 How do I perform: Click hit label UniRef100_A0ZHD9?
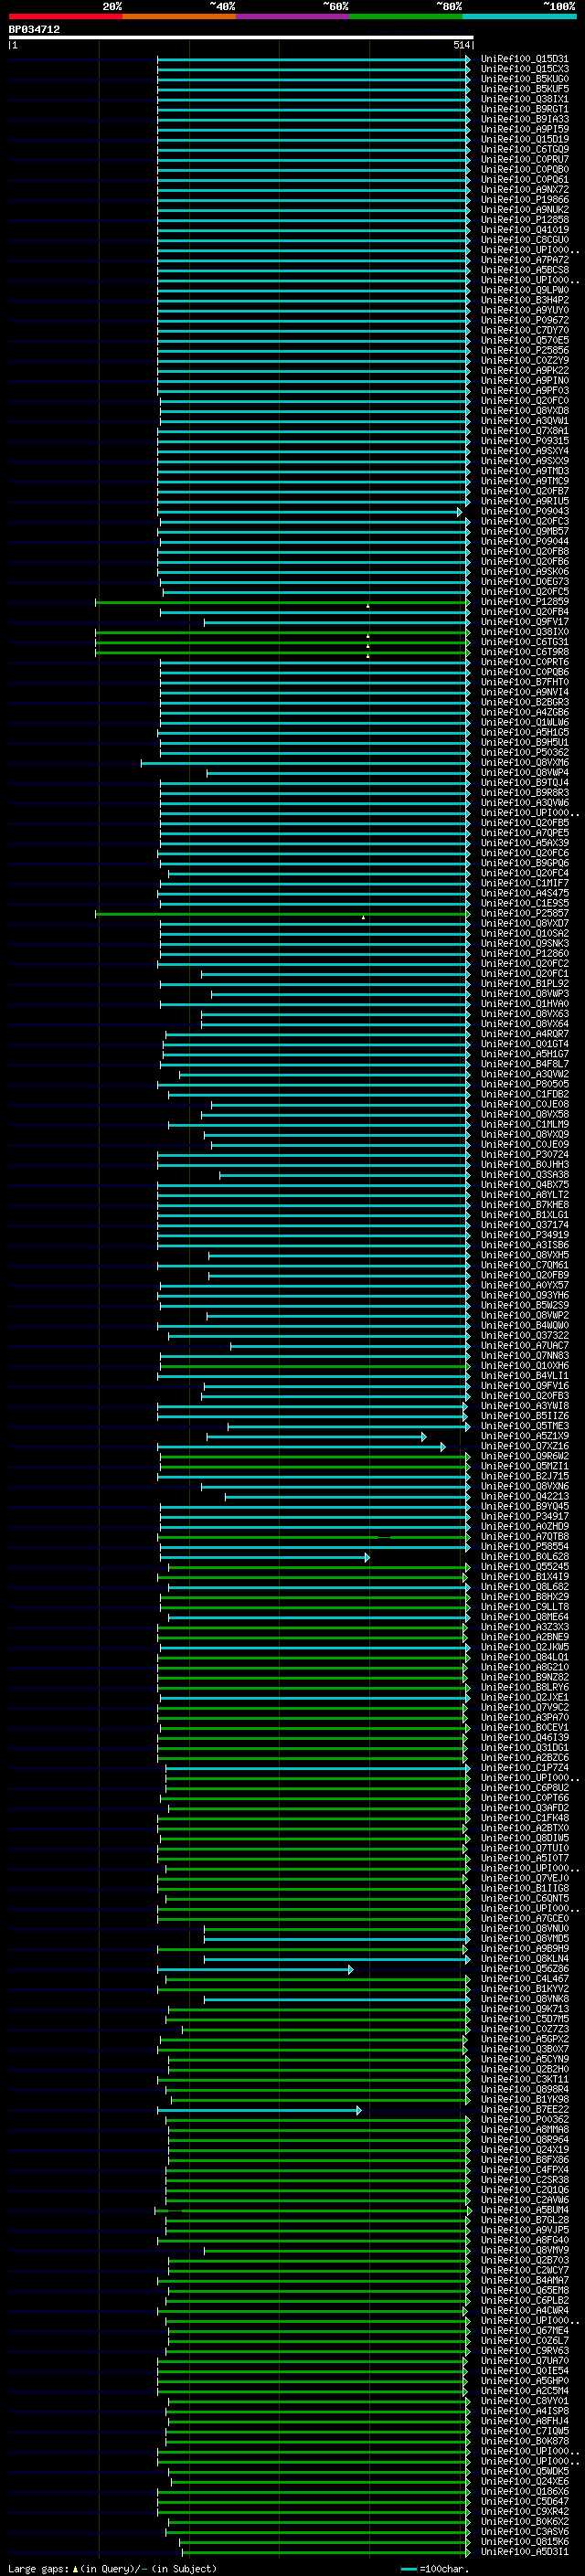(524, 1526)
